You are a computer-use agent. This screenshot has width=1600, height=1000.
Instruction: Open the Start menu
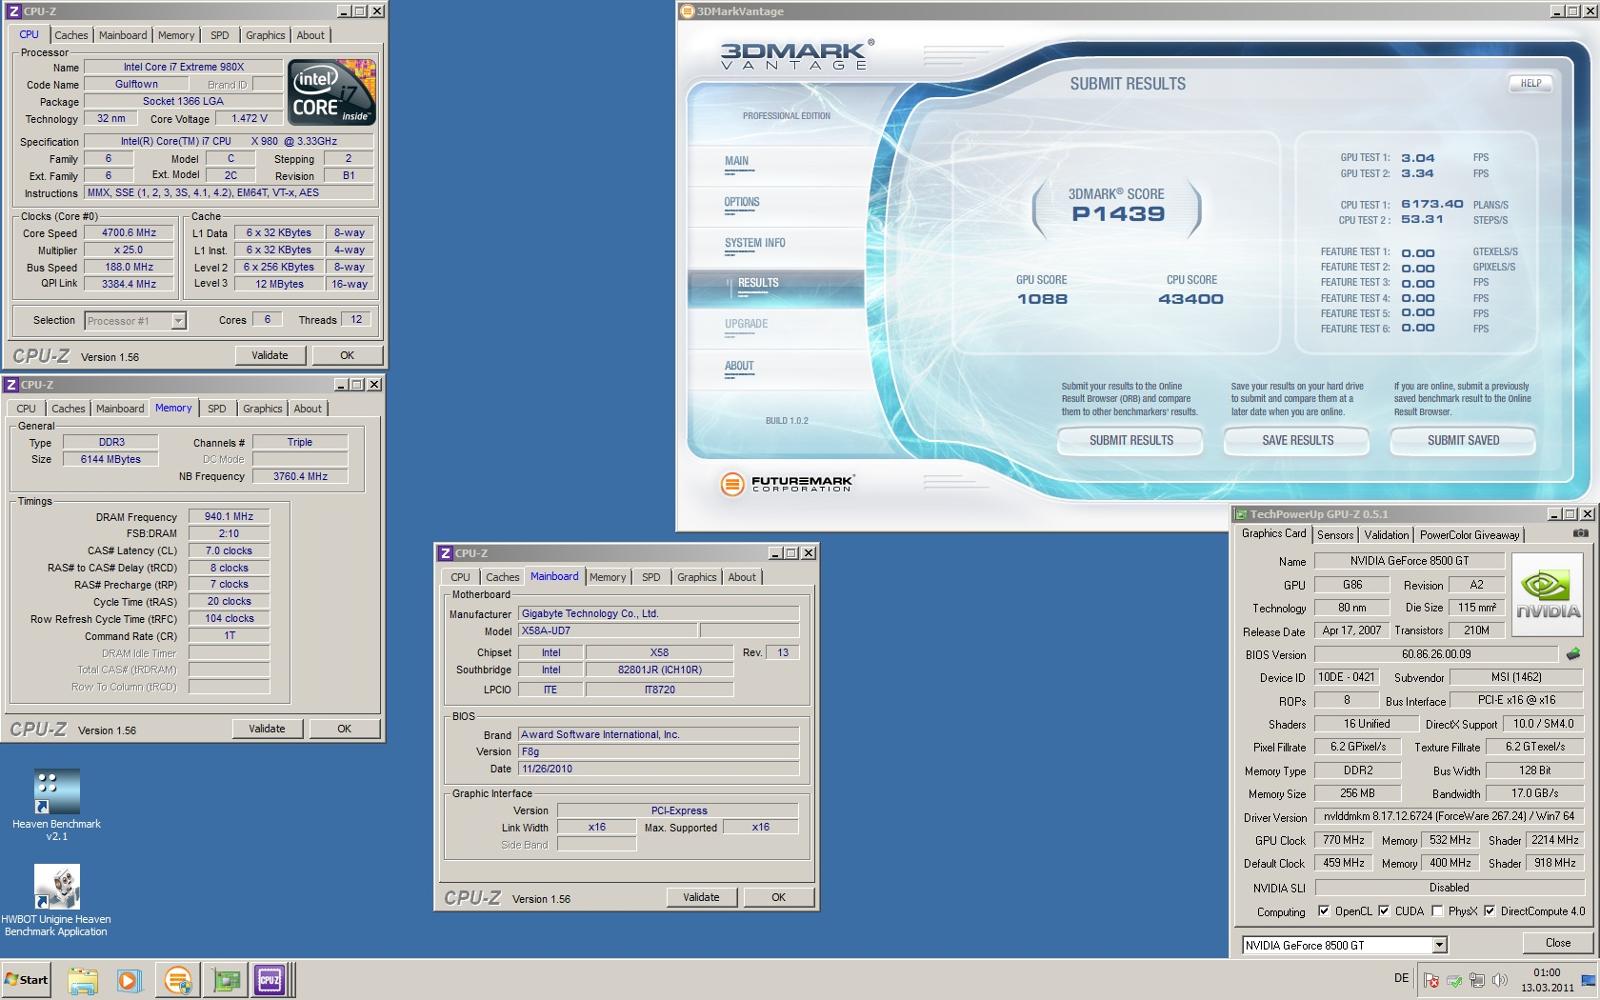click(27, 980)
